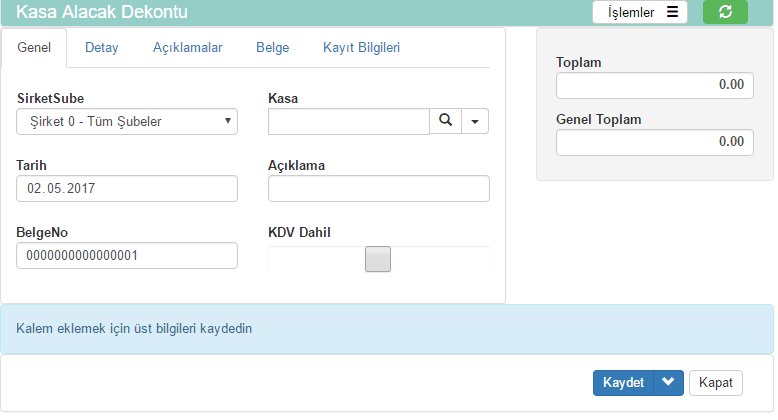Select the Genel tab

pyautogui.click(x=34, y=47)
